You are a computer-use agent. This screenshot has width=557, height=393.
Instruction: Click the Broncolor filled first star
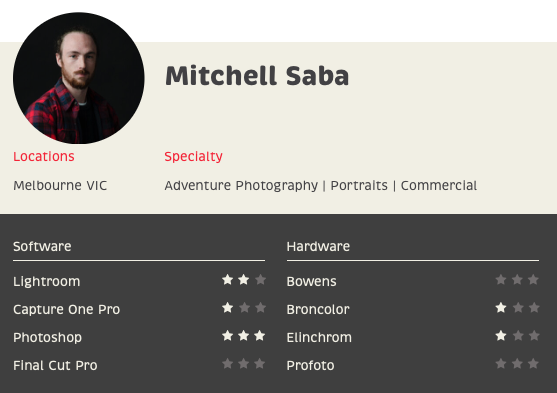tap(501, 307)
